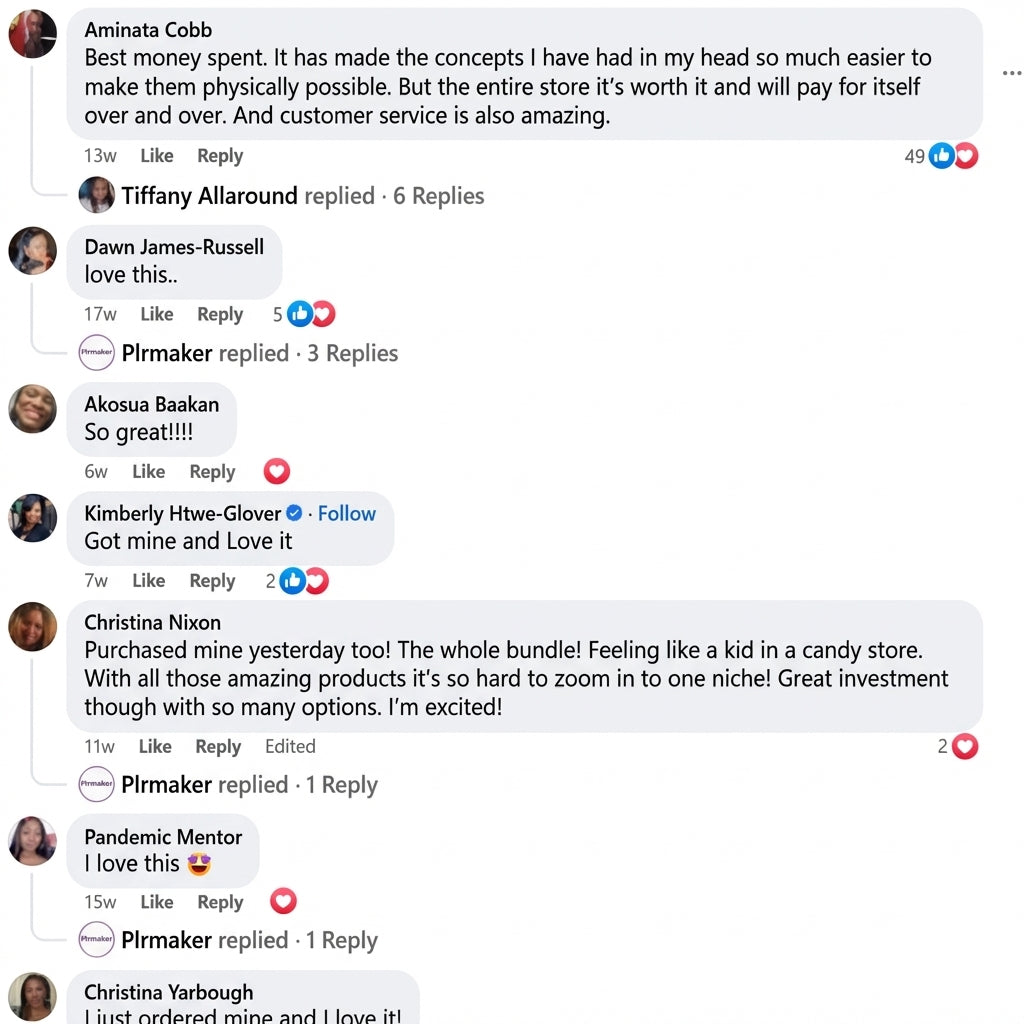This screenshot has height=1024, width=1024.
Task: Reply to Pandemic Mentor's comment
Action: (x=220, y=902)
